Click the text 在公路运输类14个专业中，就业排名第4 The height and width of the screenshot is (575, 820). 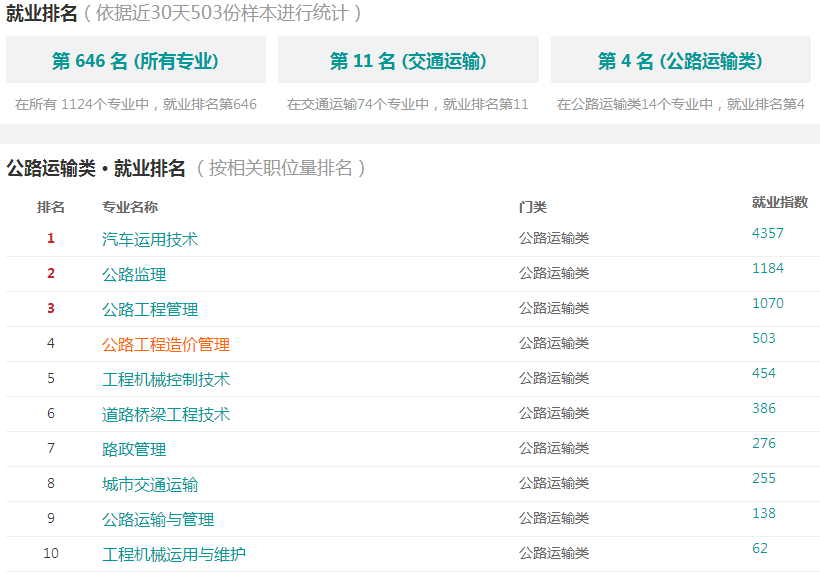pyautogui.click(x=681, y=105)
